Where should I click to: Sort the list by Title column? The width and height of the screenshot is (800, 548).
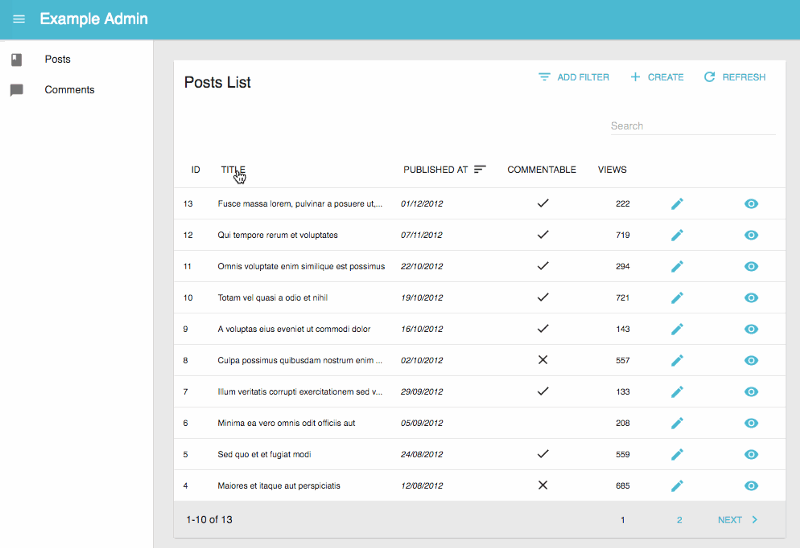pyautogui.click(x=232, y=170)
